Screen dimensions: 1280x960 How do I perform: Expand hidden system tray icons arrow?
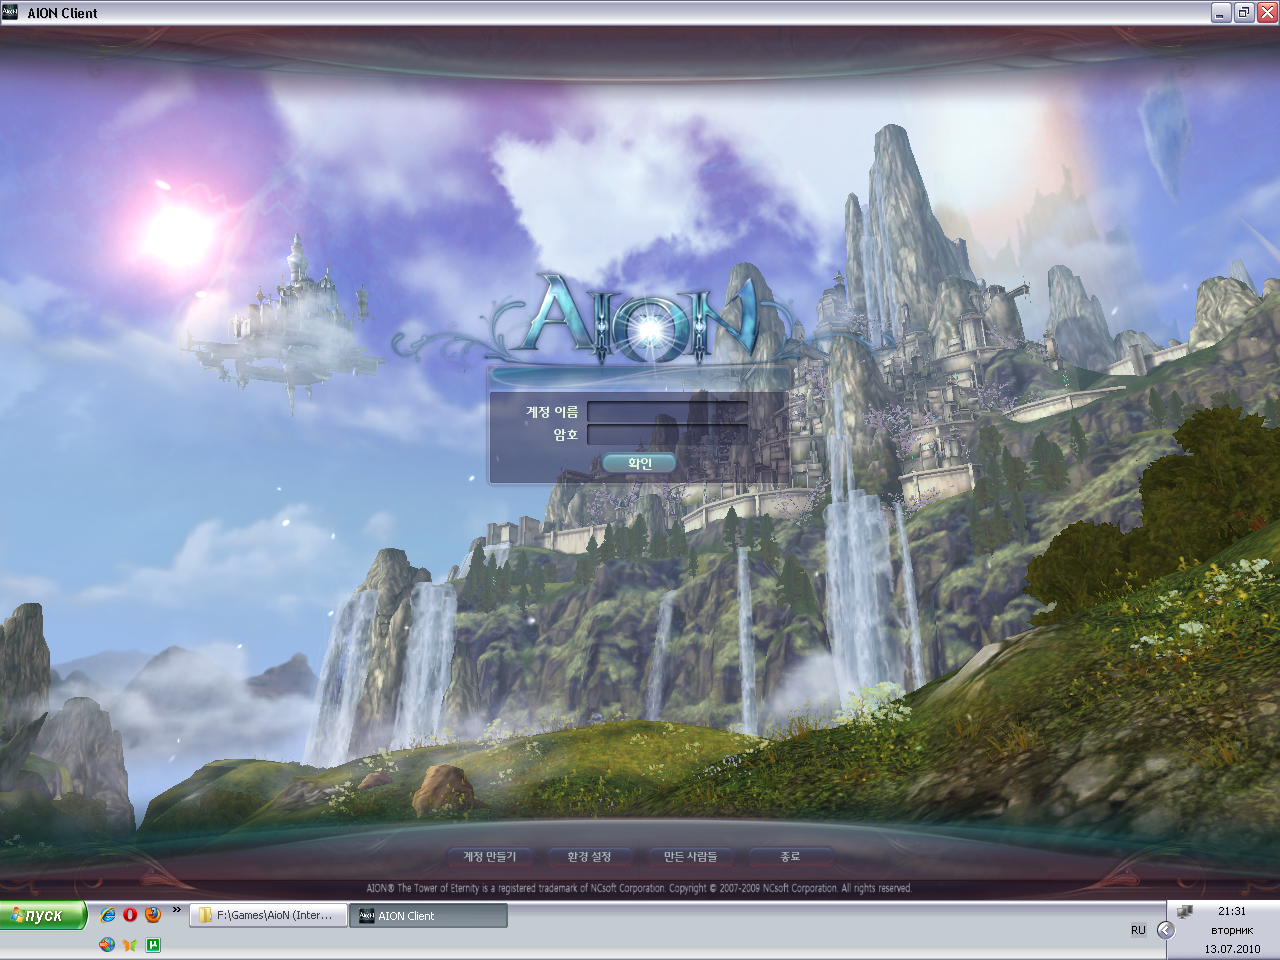coord(1165,930)
